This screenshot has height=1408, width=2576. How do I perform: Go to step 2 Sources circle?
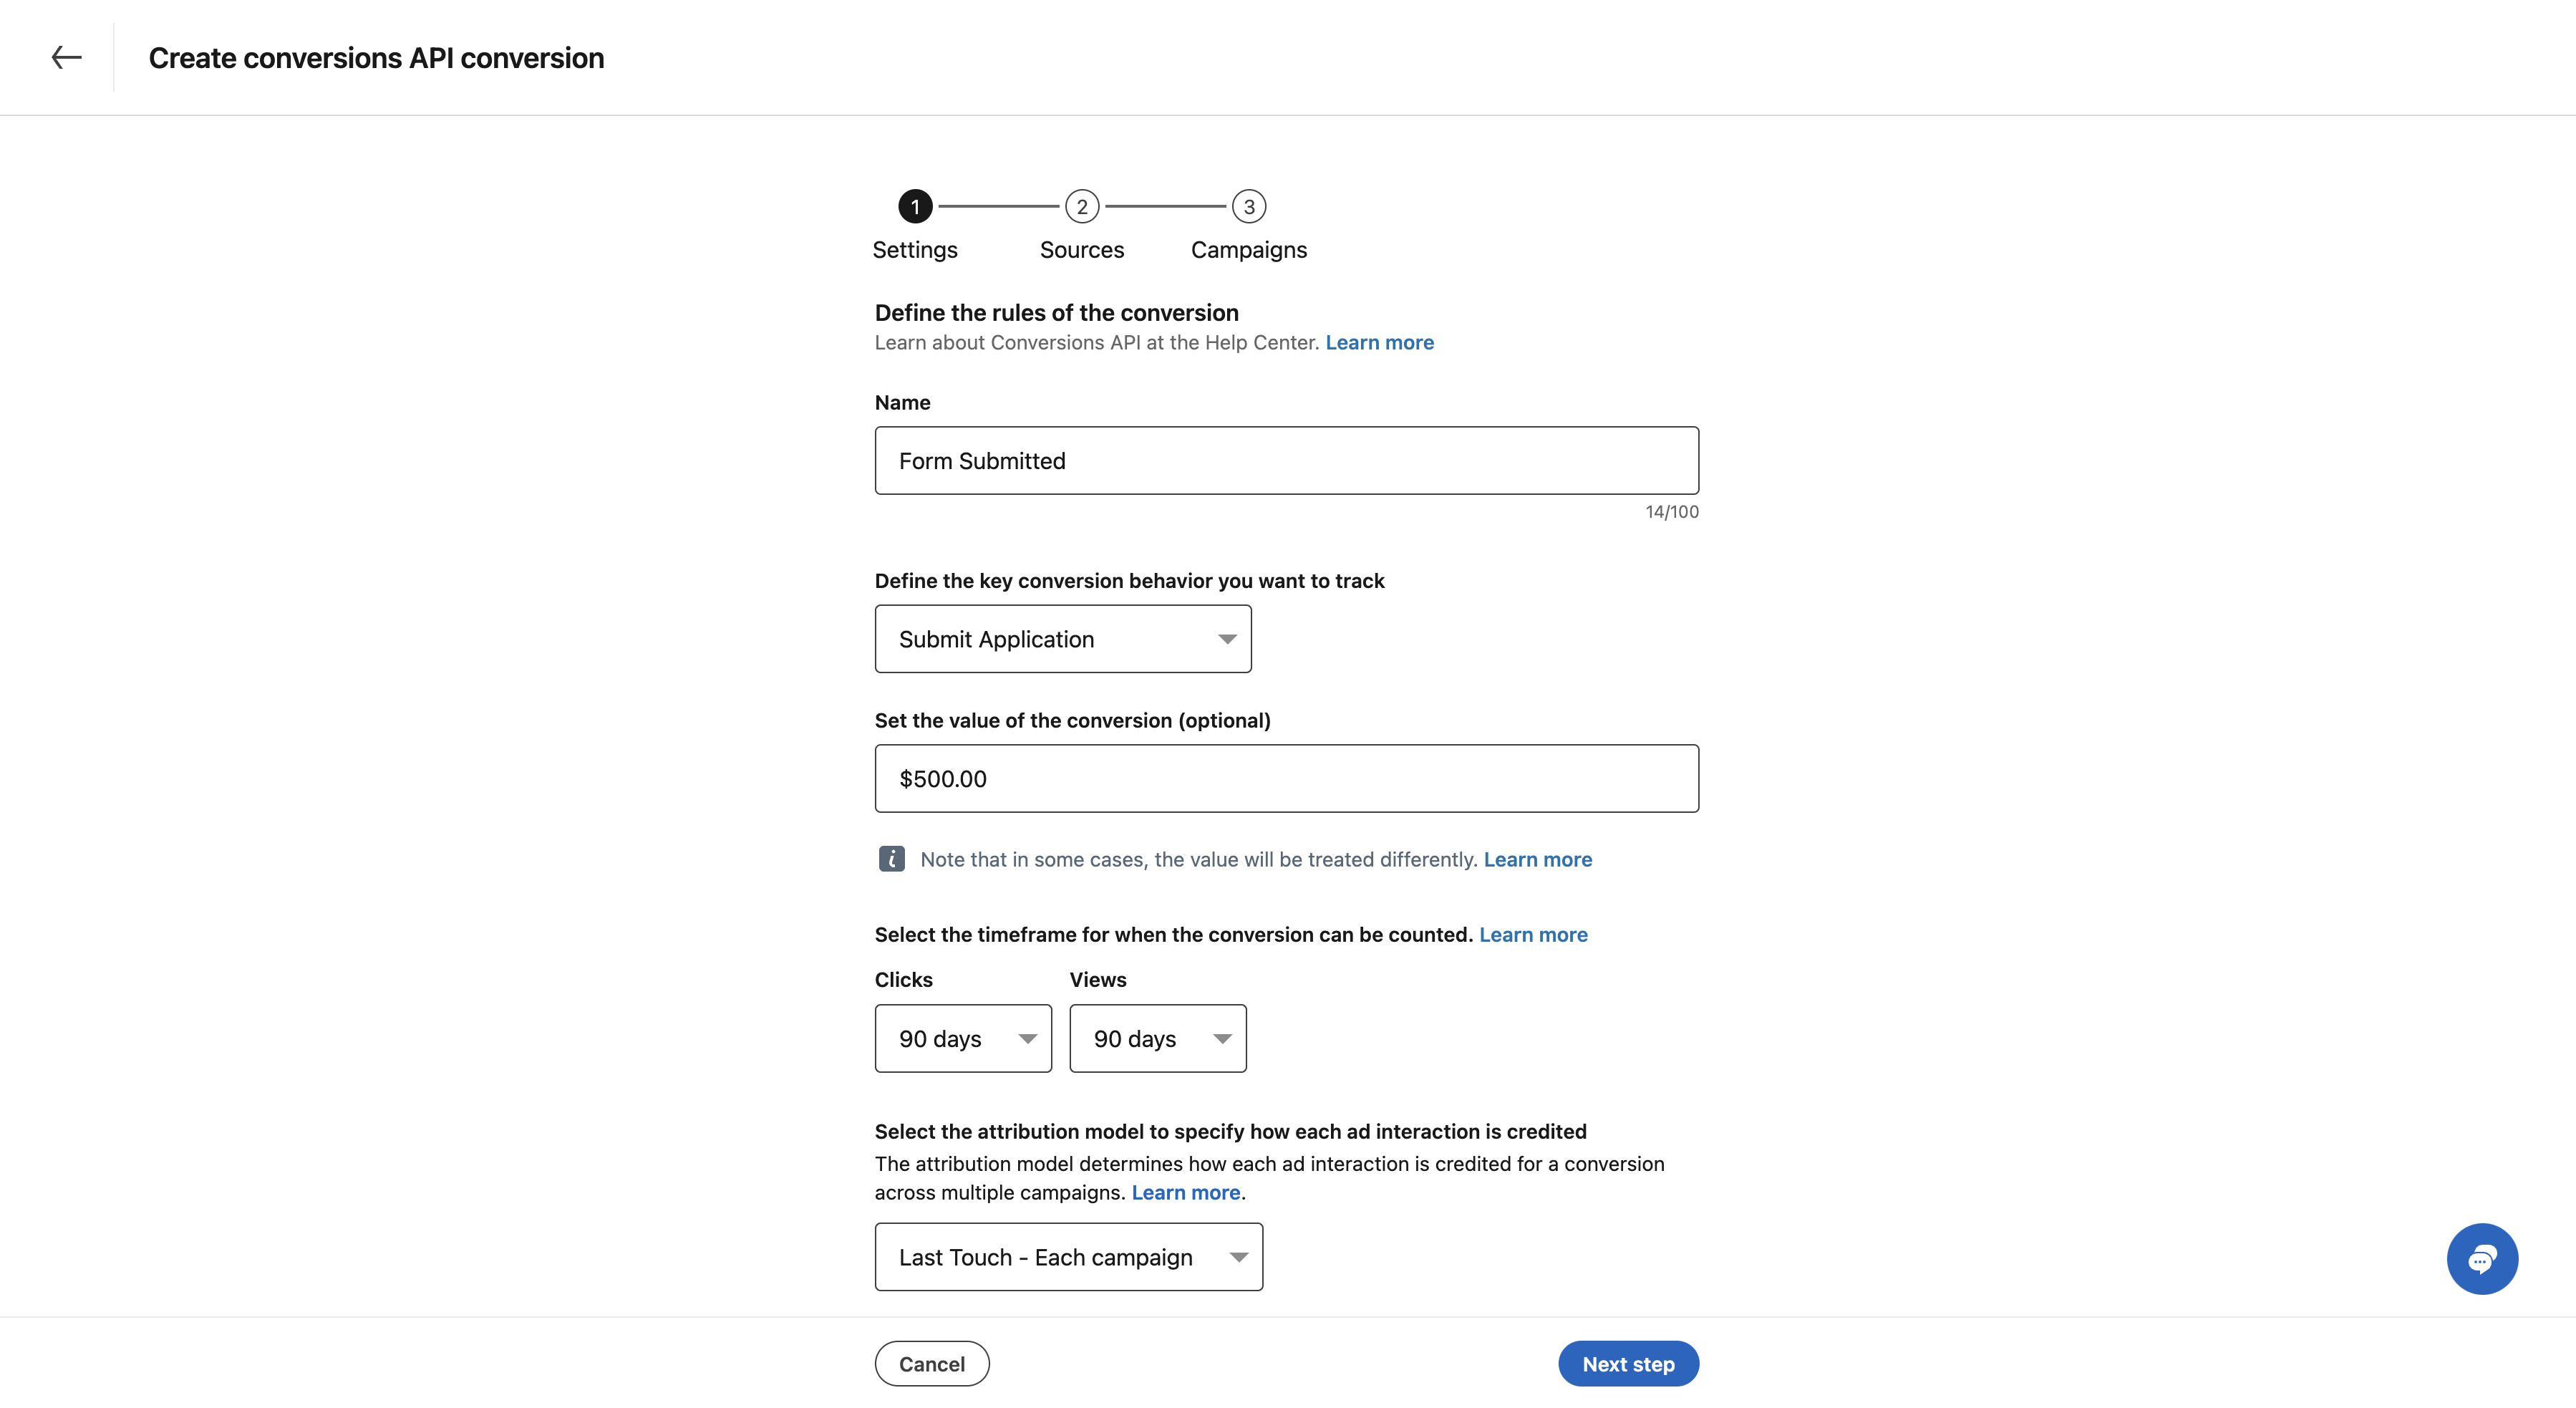pos(1081,207)
